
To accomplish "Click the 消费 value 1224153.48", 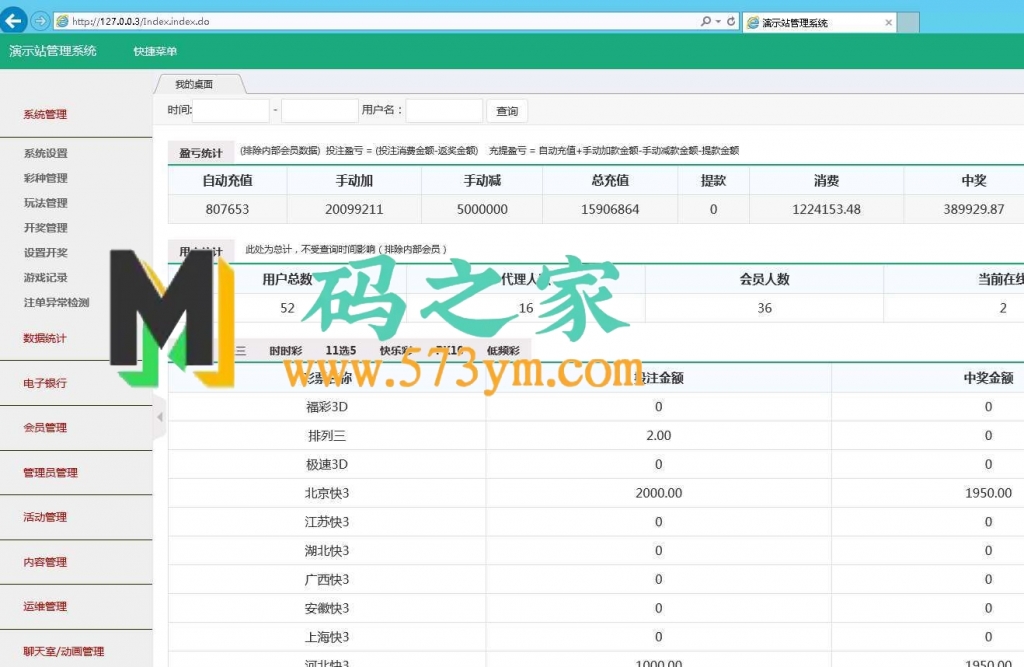I will 826,210.
